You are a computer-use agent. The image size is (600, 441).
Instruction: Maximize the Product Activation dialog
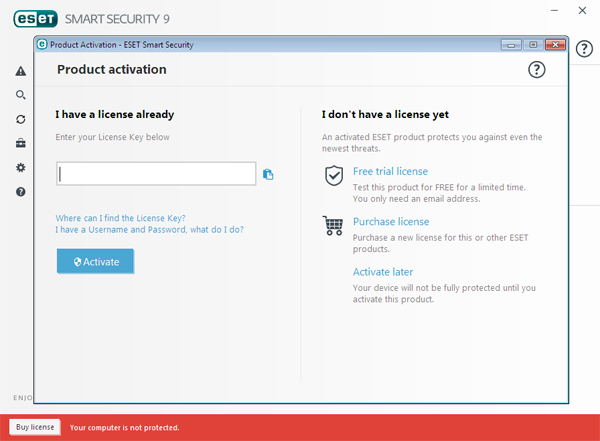pos(533,45)
